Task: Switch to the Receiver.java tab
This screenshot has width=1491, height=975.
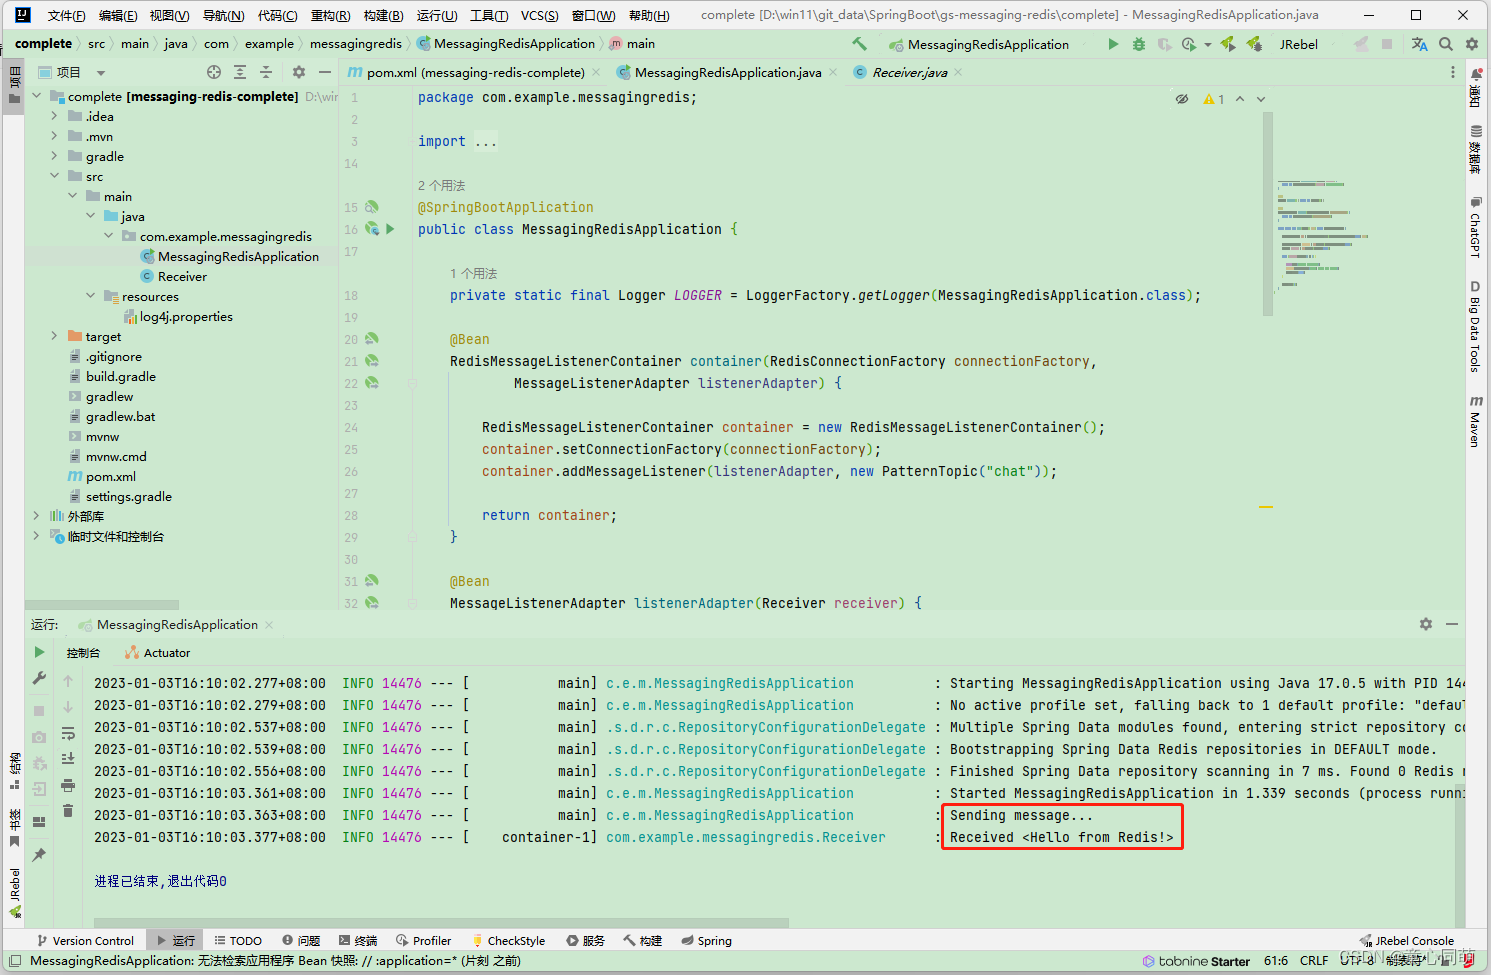Action: point(905,72)
